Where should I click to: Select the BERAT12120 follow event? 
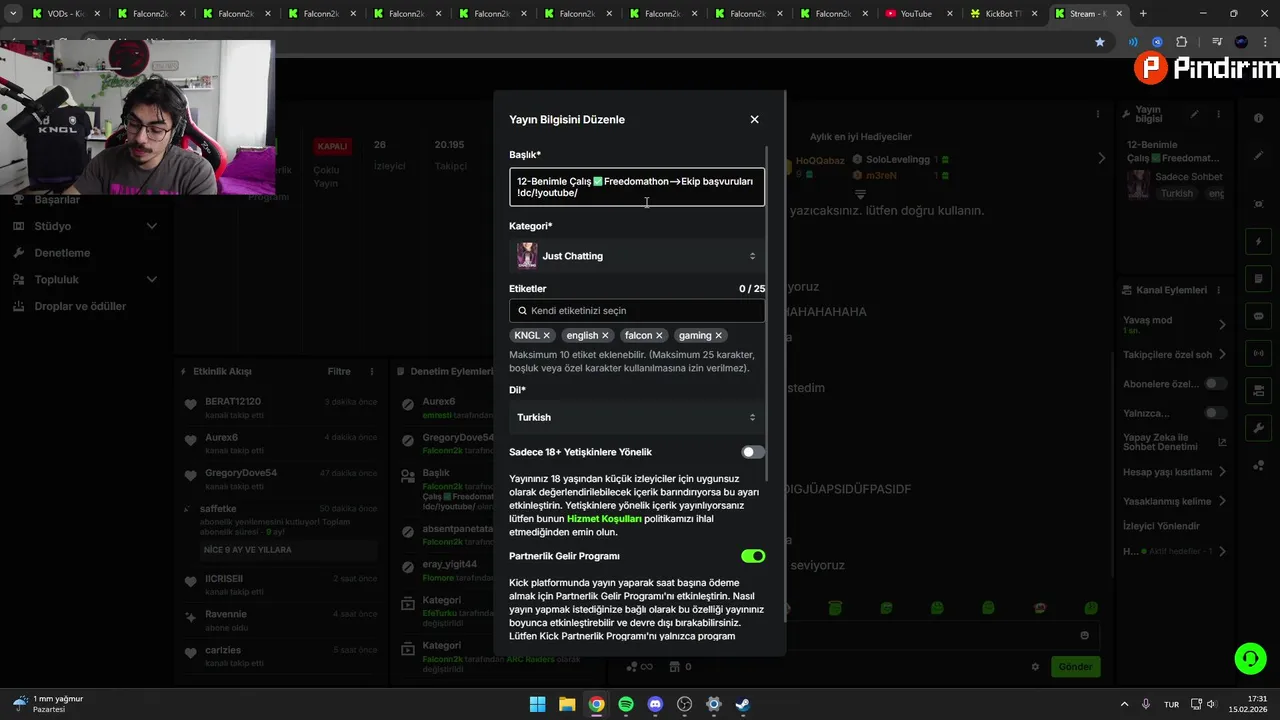pyautogui.click(x=280, y=408)
